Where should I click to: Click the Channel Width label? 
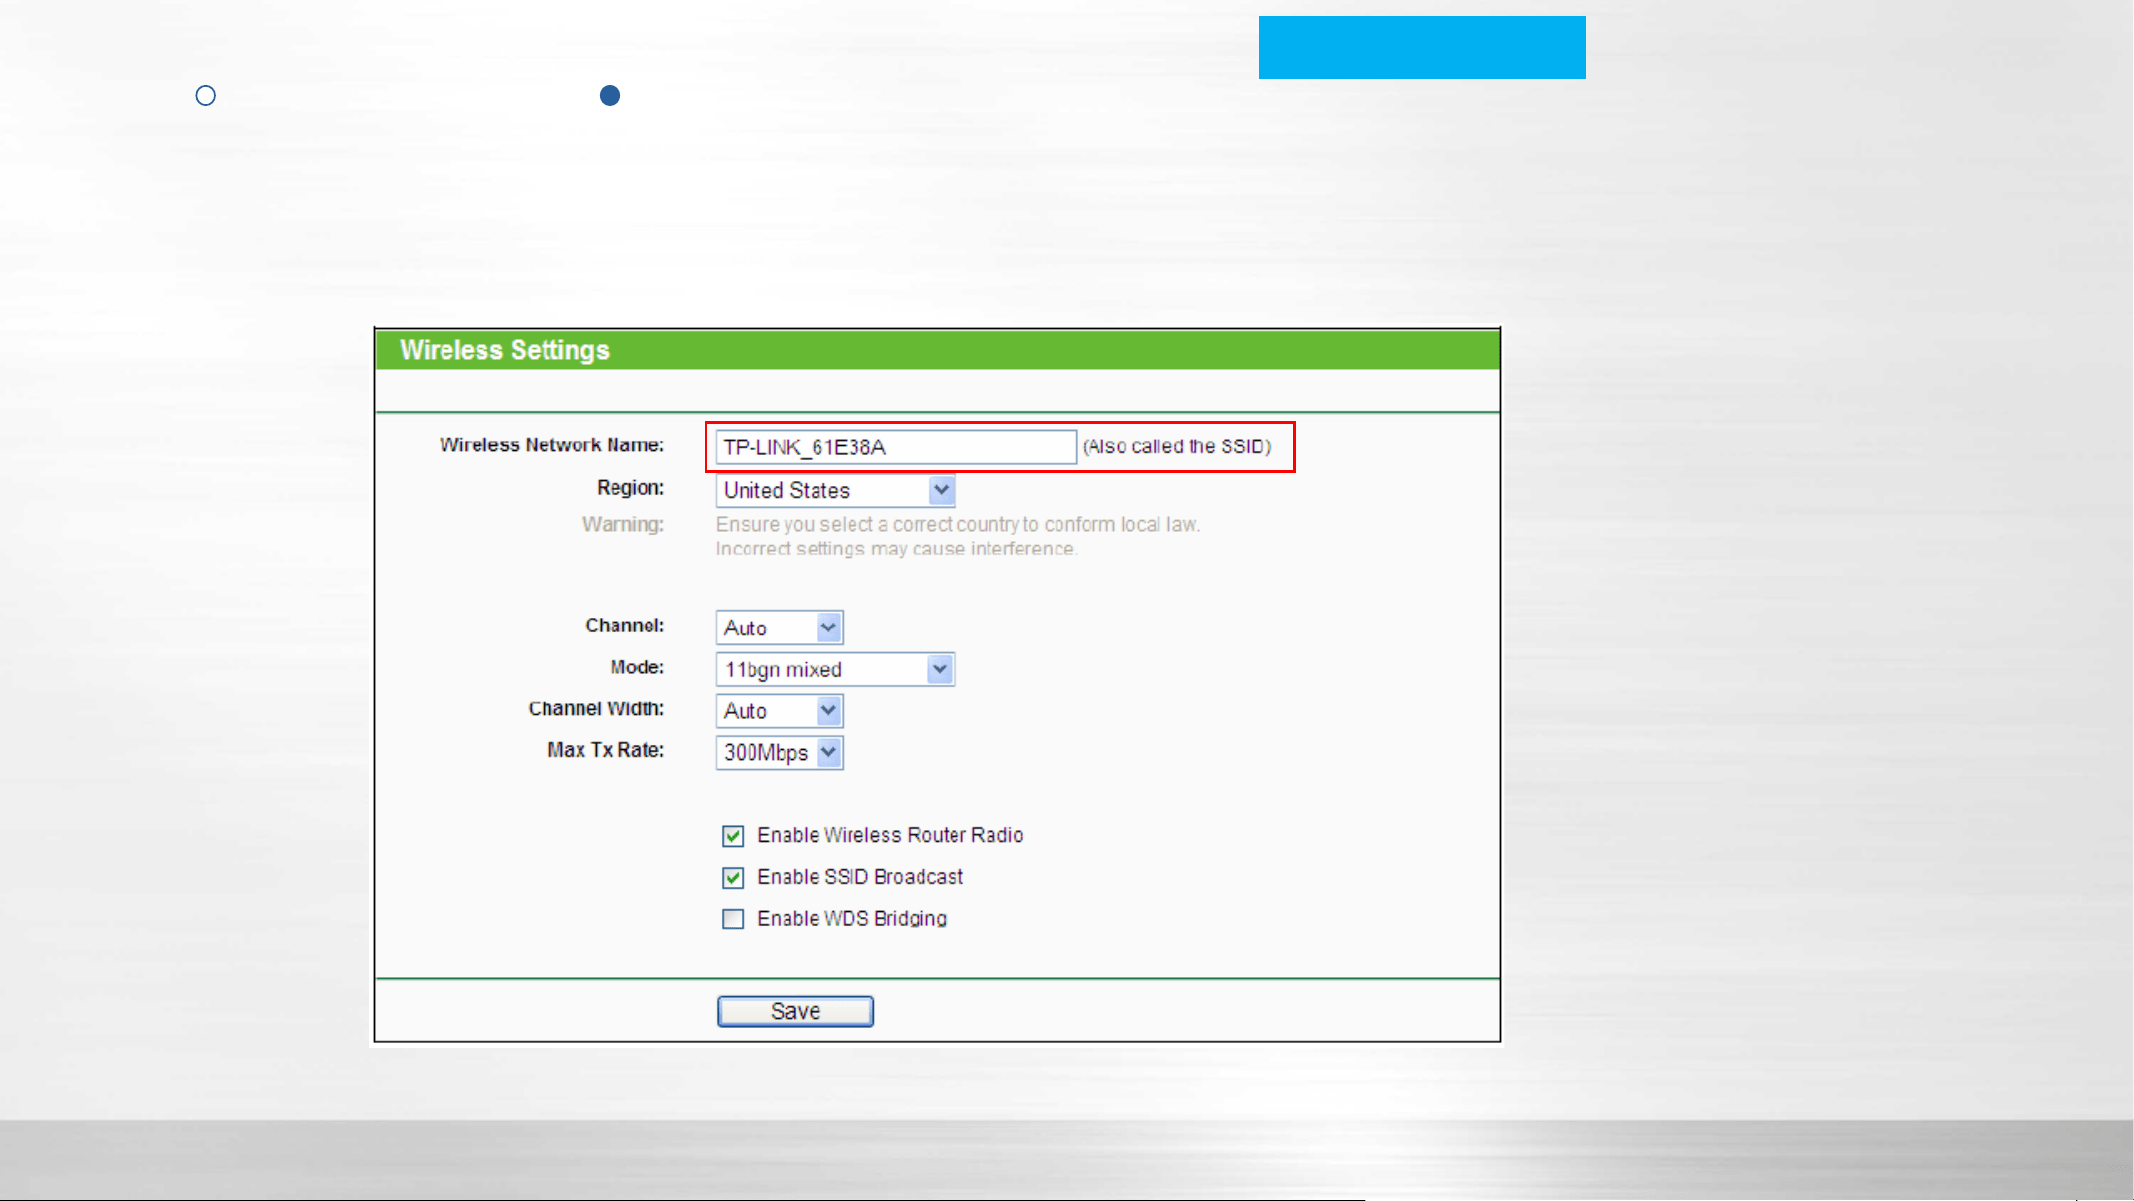(x=596, y=709)
